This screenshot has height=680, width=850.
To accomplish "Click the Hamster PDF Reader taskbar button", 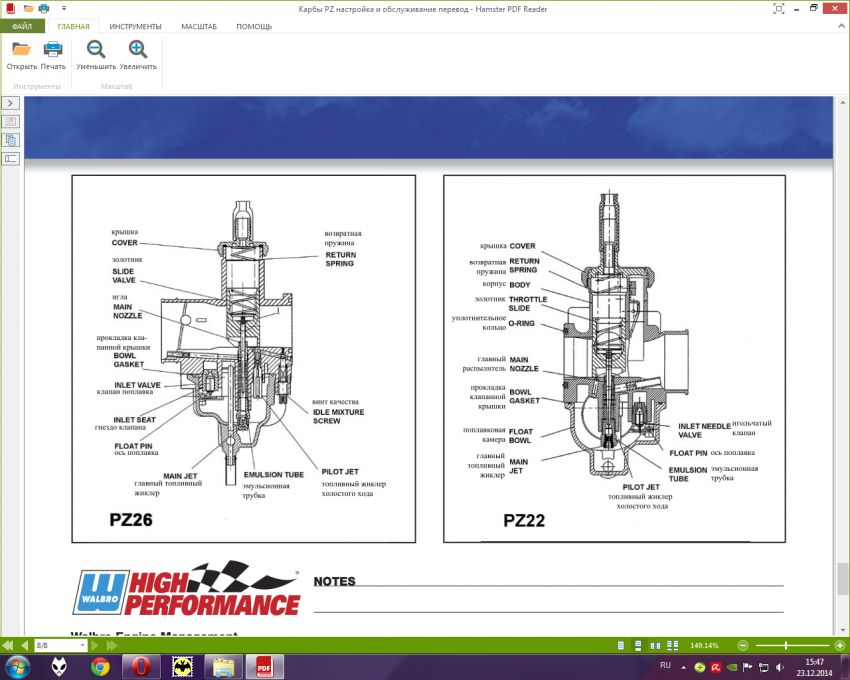I will point(264,666).
